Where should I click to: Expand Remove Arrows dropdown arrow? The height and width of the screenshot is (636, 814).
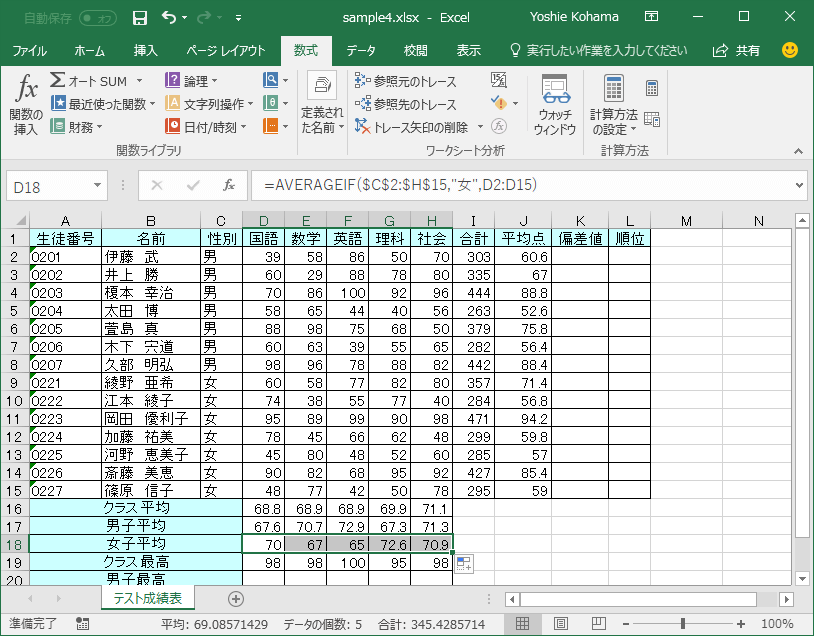[480, 126]
